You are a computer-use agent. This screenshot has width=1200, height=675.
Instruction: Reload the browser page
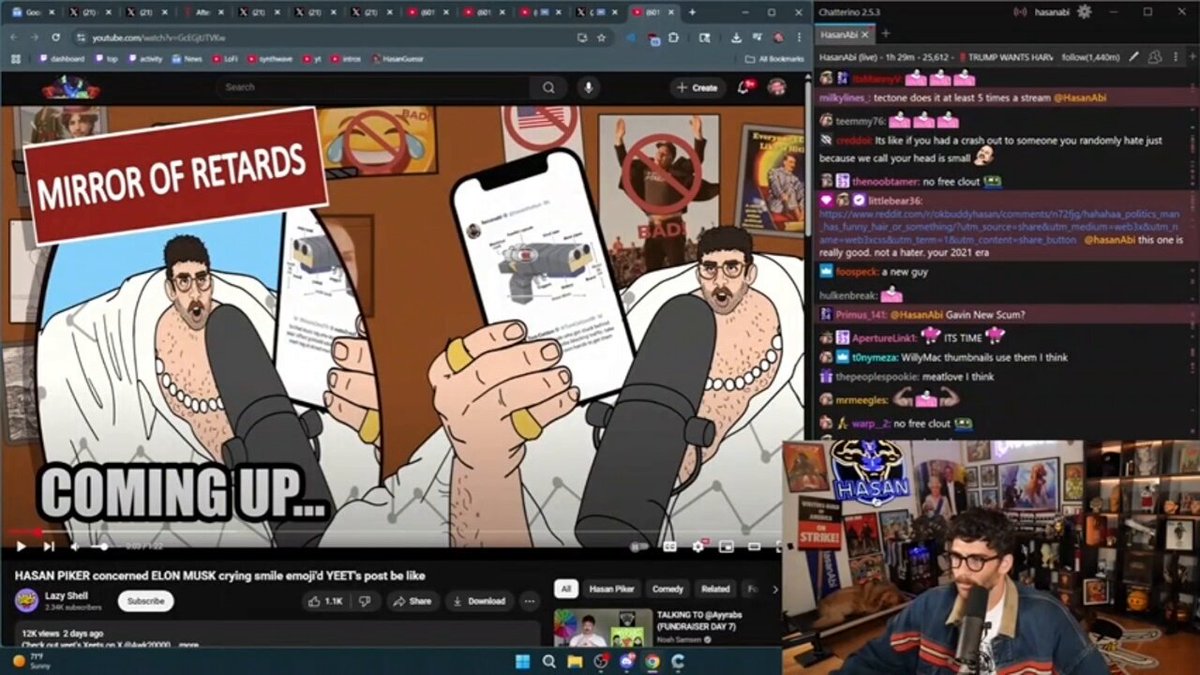(x=58, y=37)
